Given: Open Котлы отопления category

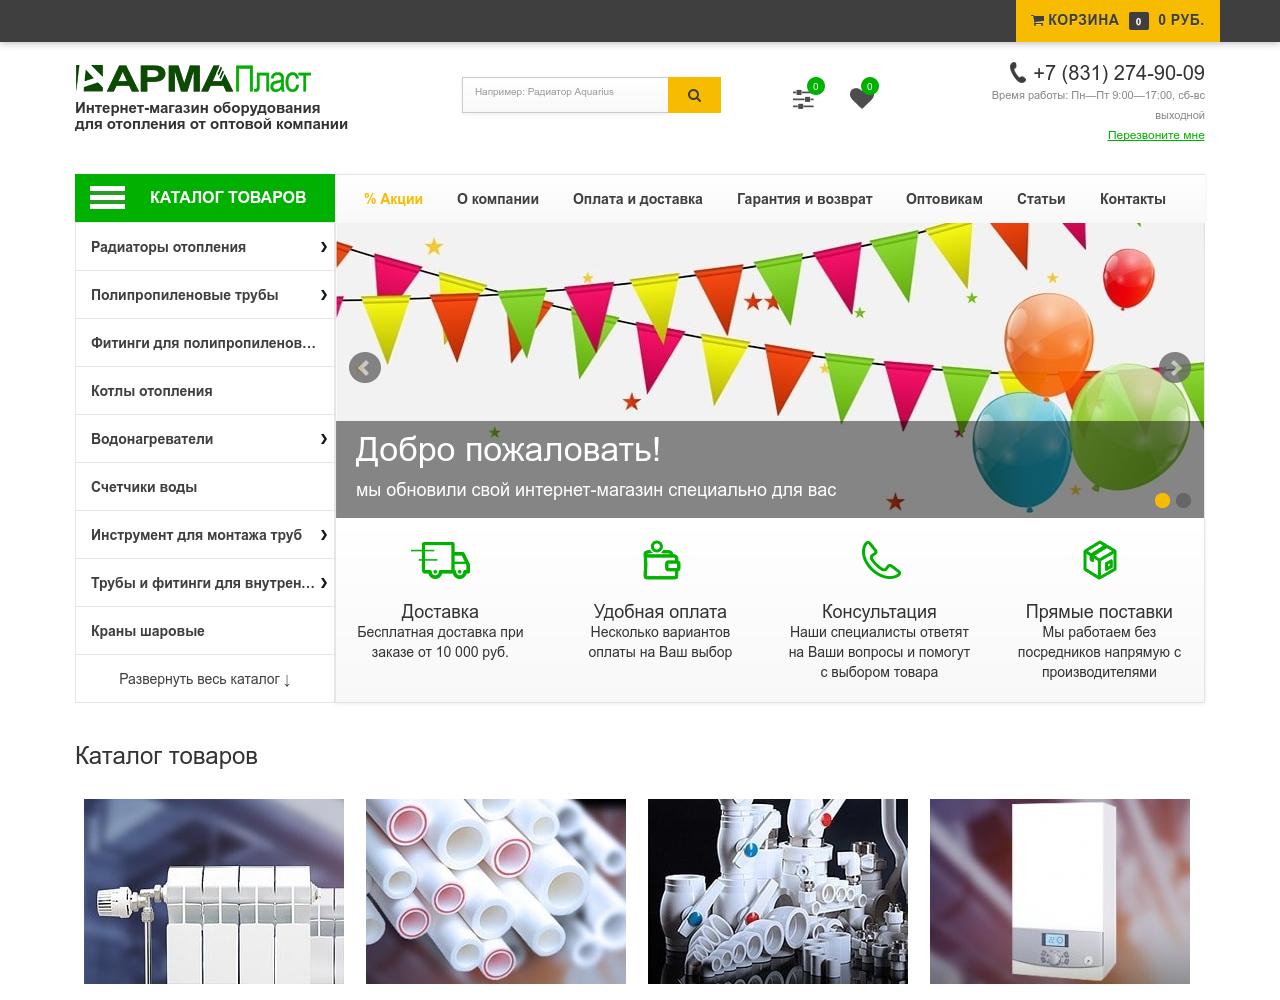Looking at the screenshot, I should click(205, 391).
